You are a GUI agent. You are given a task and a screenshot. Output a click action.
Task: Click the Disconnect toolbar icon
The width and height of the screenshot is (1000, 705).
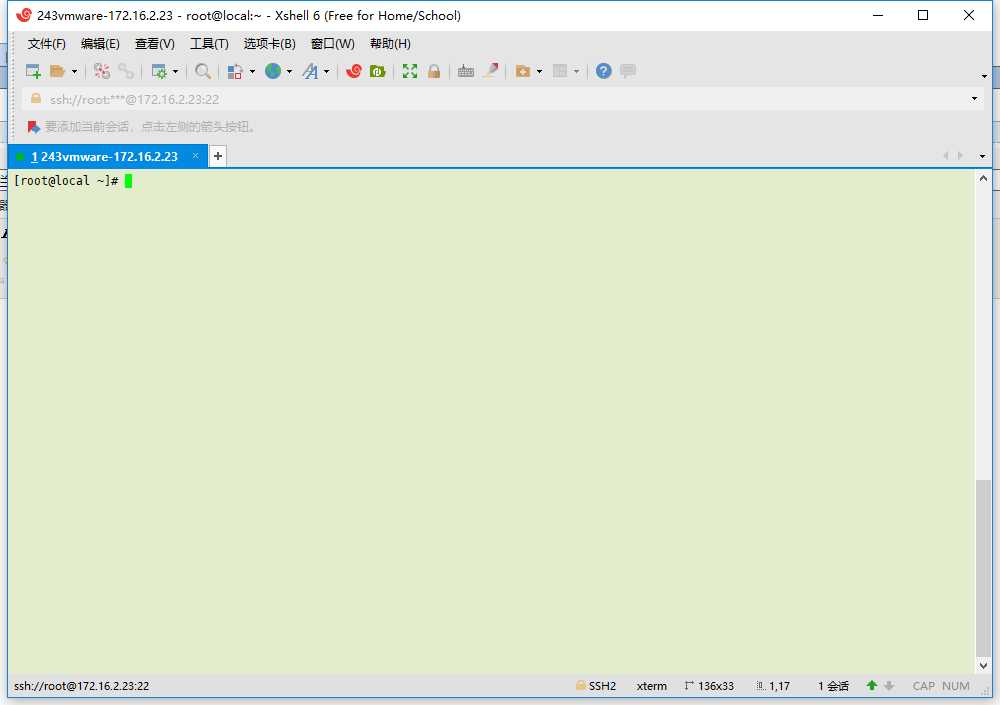[101, 71]
